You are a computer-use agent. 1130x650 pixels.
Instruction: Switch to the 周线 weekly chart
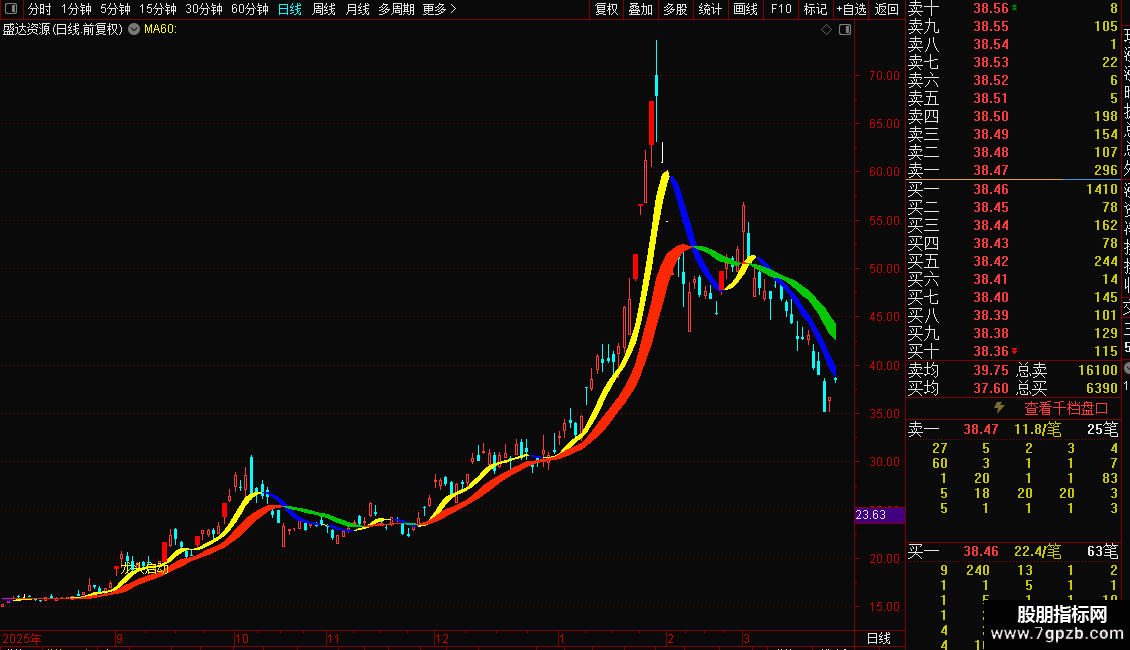point(324,9)
